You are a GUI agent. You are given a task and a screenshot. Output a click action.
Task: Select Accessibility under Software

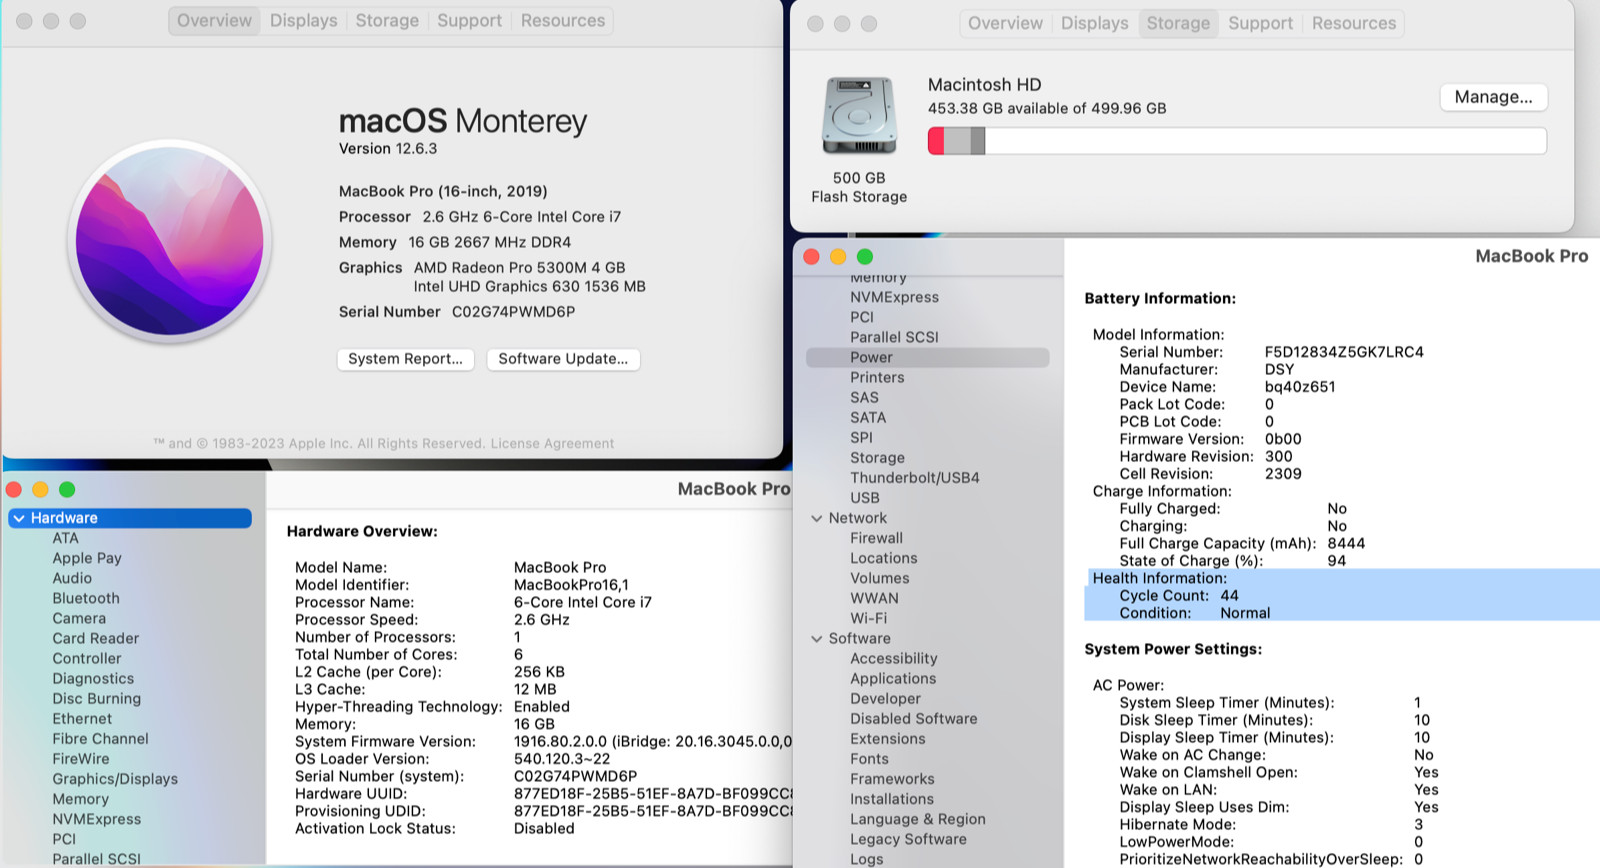(x=894, y=658)
